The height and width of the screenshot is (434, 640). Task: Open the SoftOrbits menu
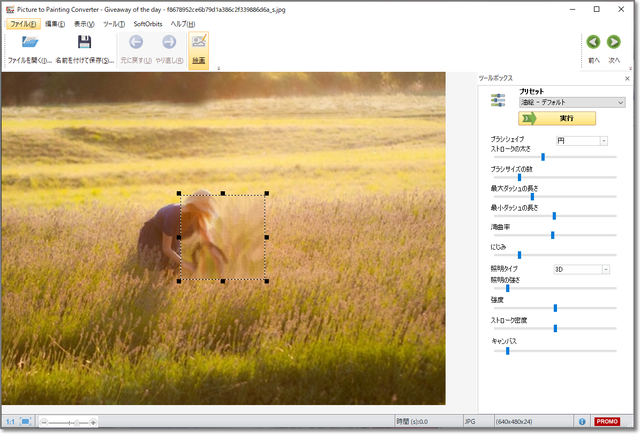(x=148, y=23)
